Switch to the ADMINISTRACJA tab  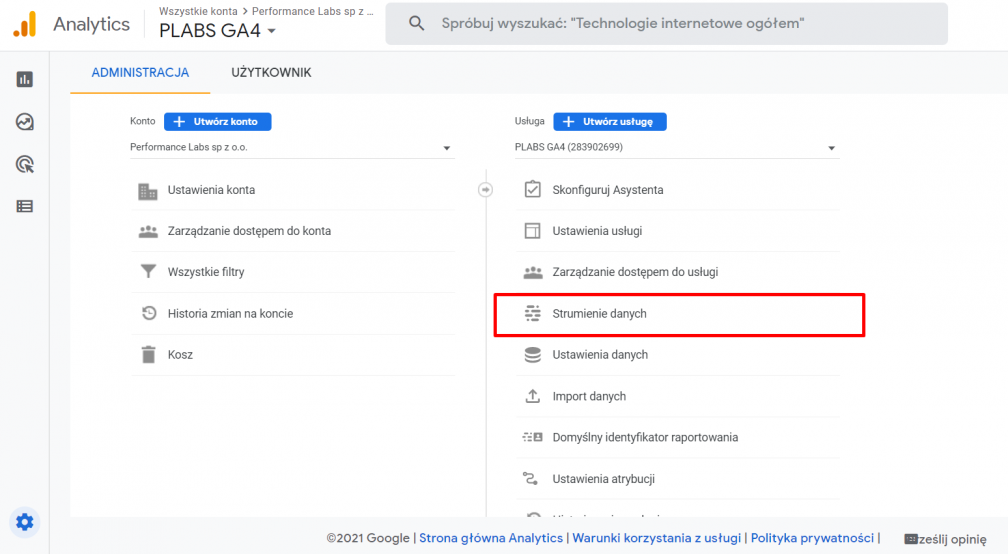[x=140, y=73]
